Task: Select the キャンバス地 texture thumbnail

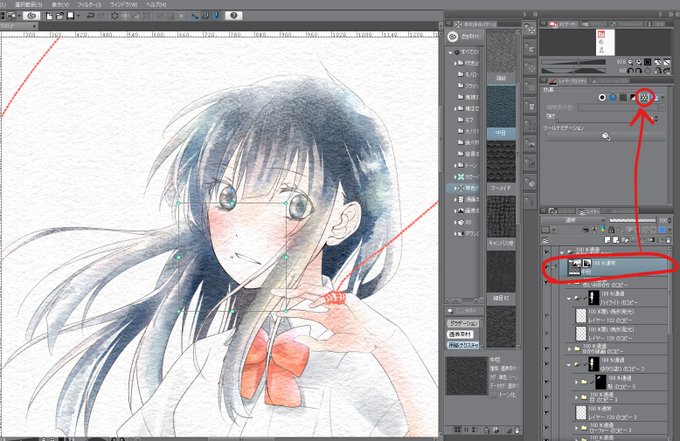Action: [501, 216]
